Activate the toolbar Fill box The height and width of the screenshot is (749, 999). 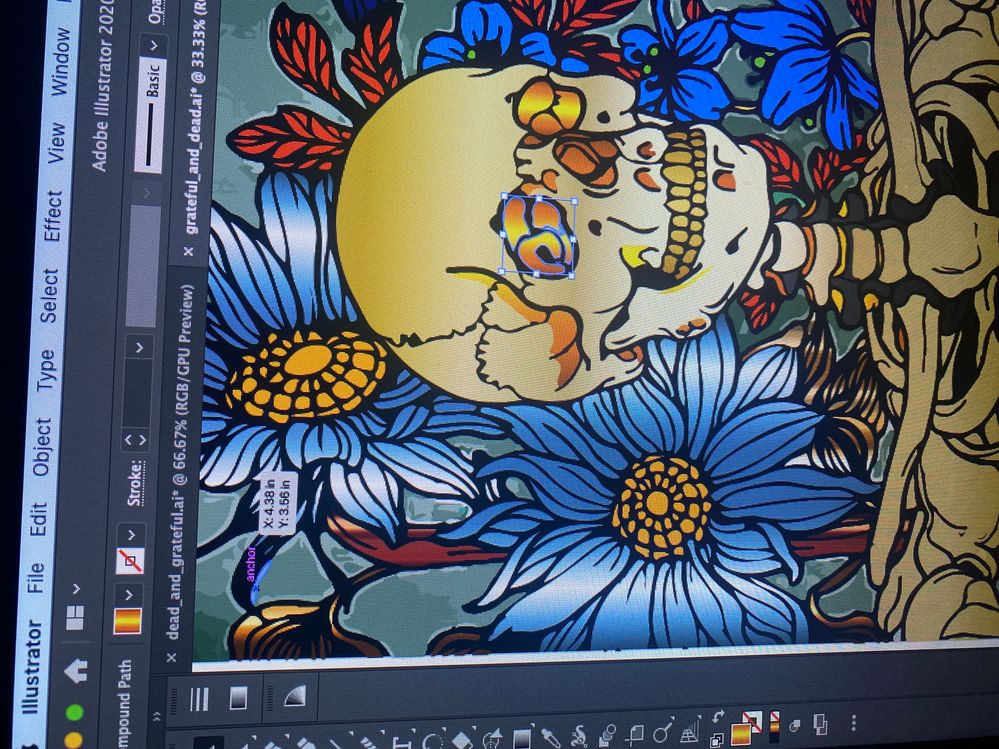(x=740, y=733)
